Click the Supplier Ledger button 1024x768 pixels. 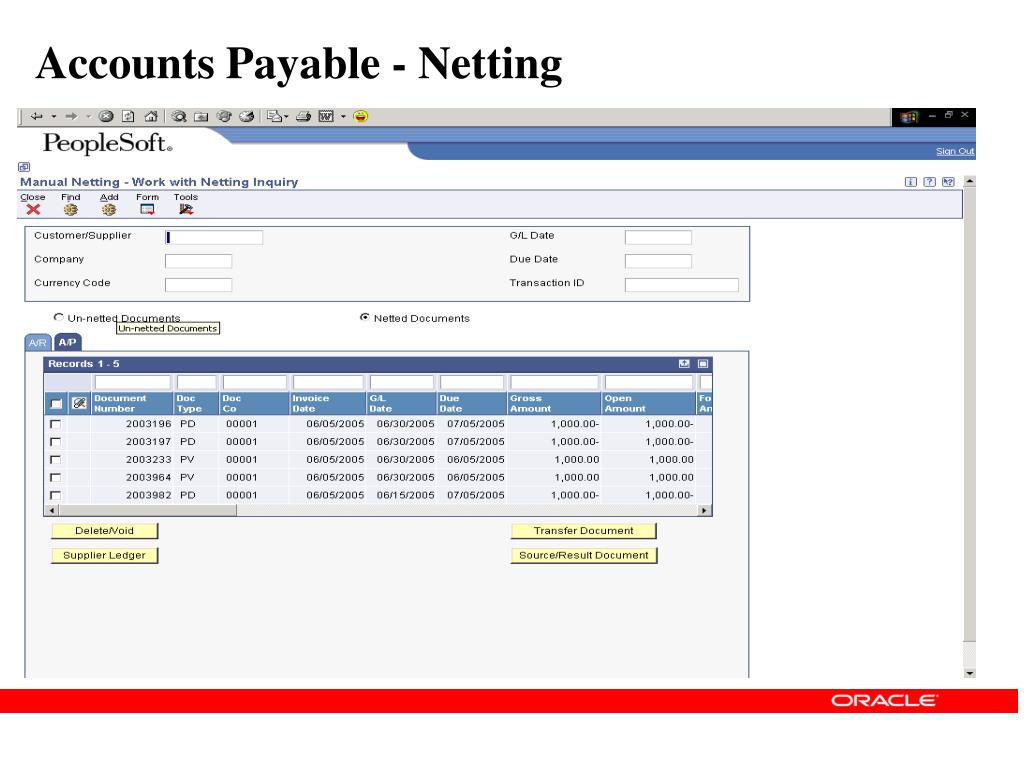106,554
